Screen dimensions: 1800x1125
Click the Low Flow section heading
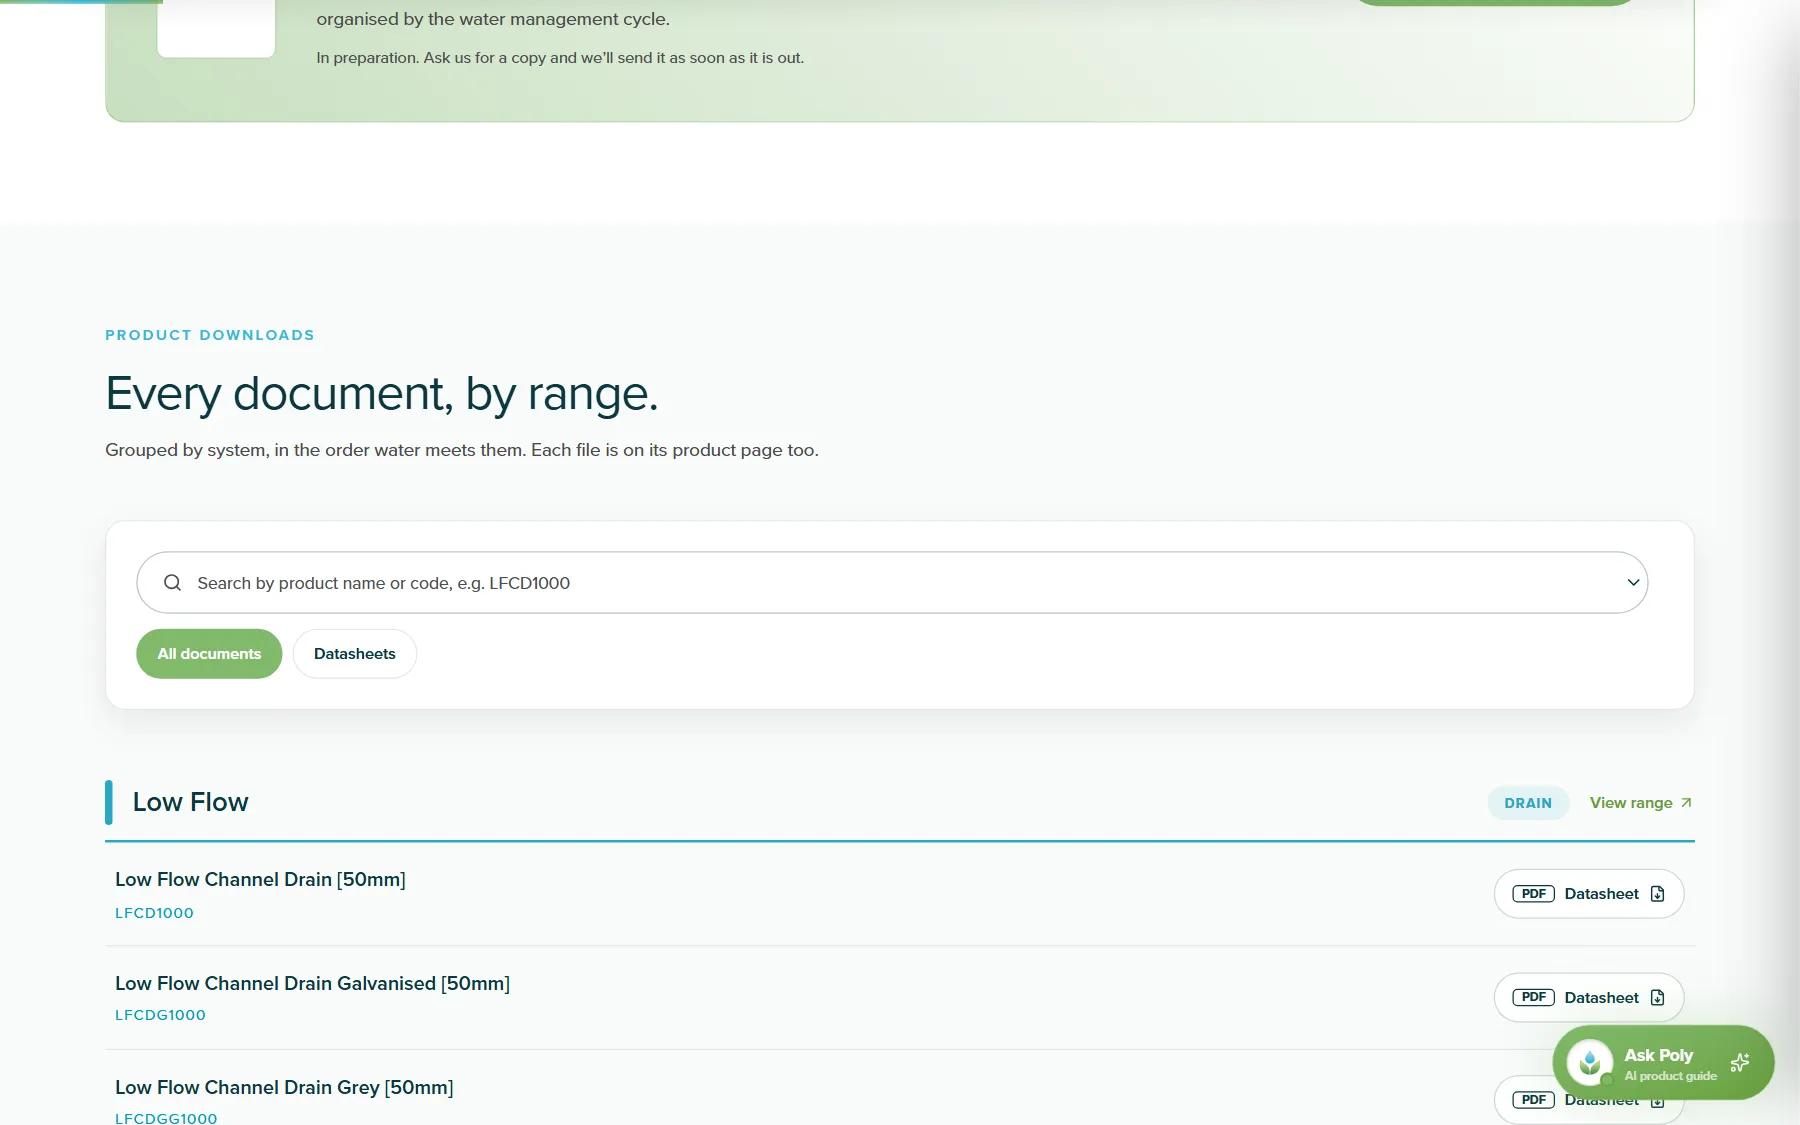(190, 803)
